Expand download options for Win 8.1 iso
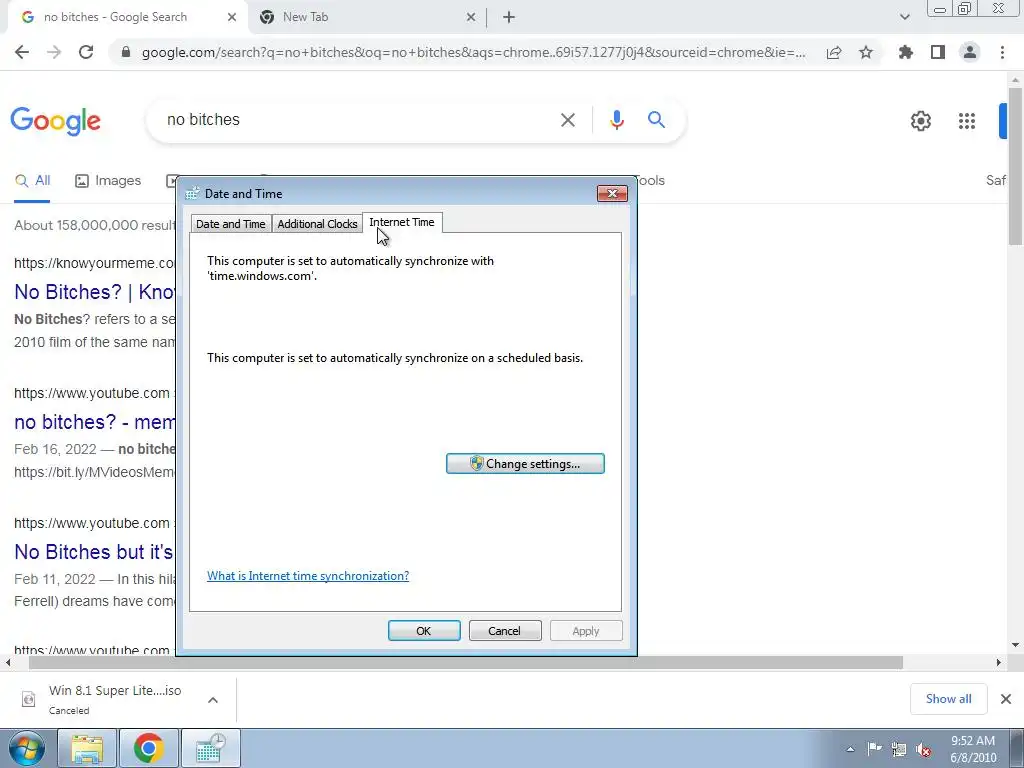This screenshot has width=1024, height=768. pyautogui.click(x=213, y=699)
